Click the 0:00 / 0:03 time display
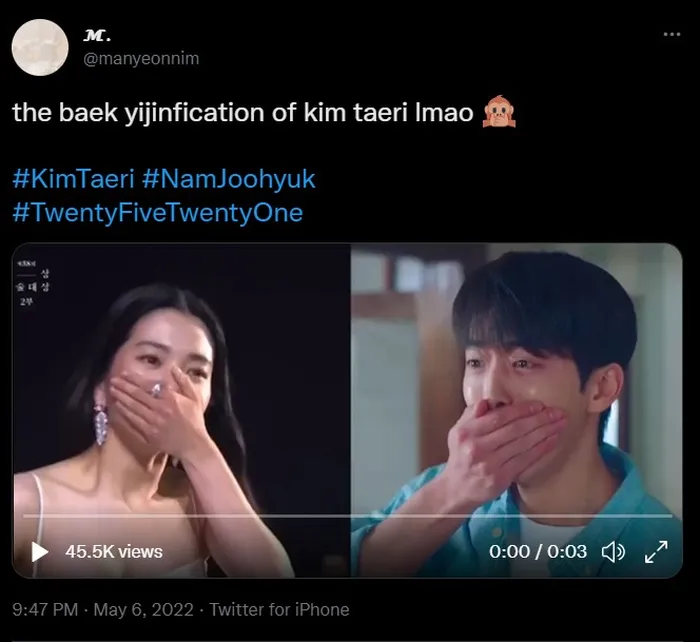 (539, 551)
